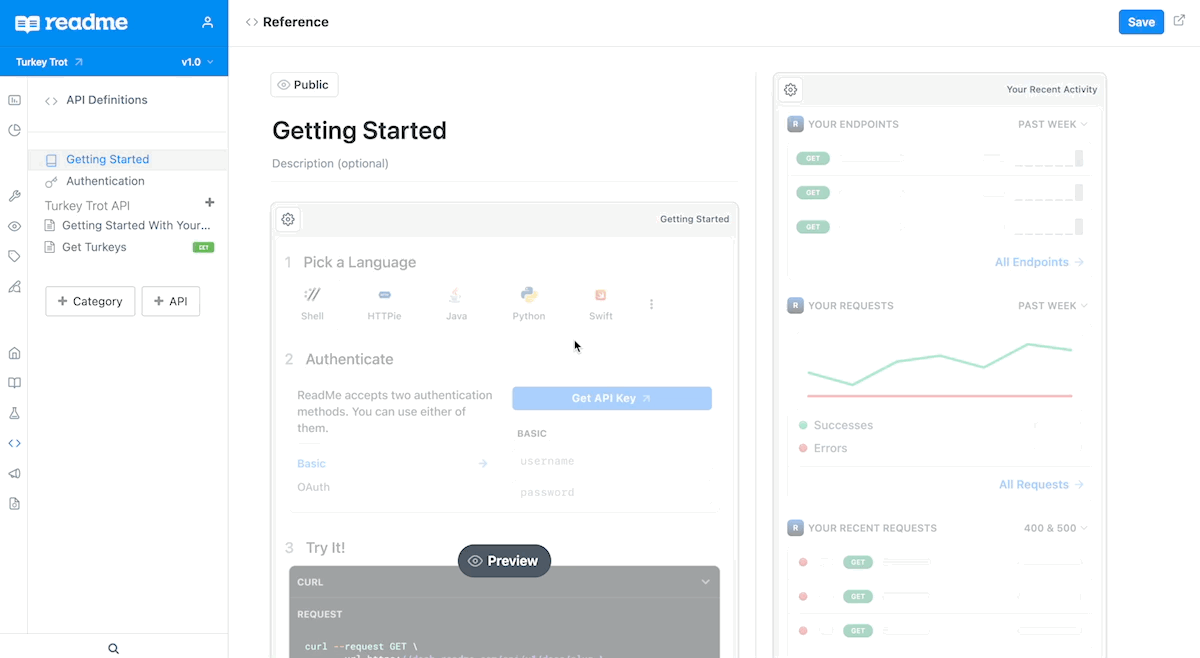Click the + API button
1200x658 pixels.
coord(171,301)
